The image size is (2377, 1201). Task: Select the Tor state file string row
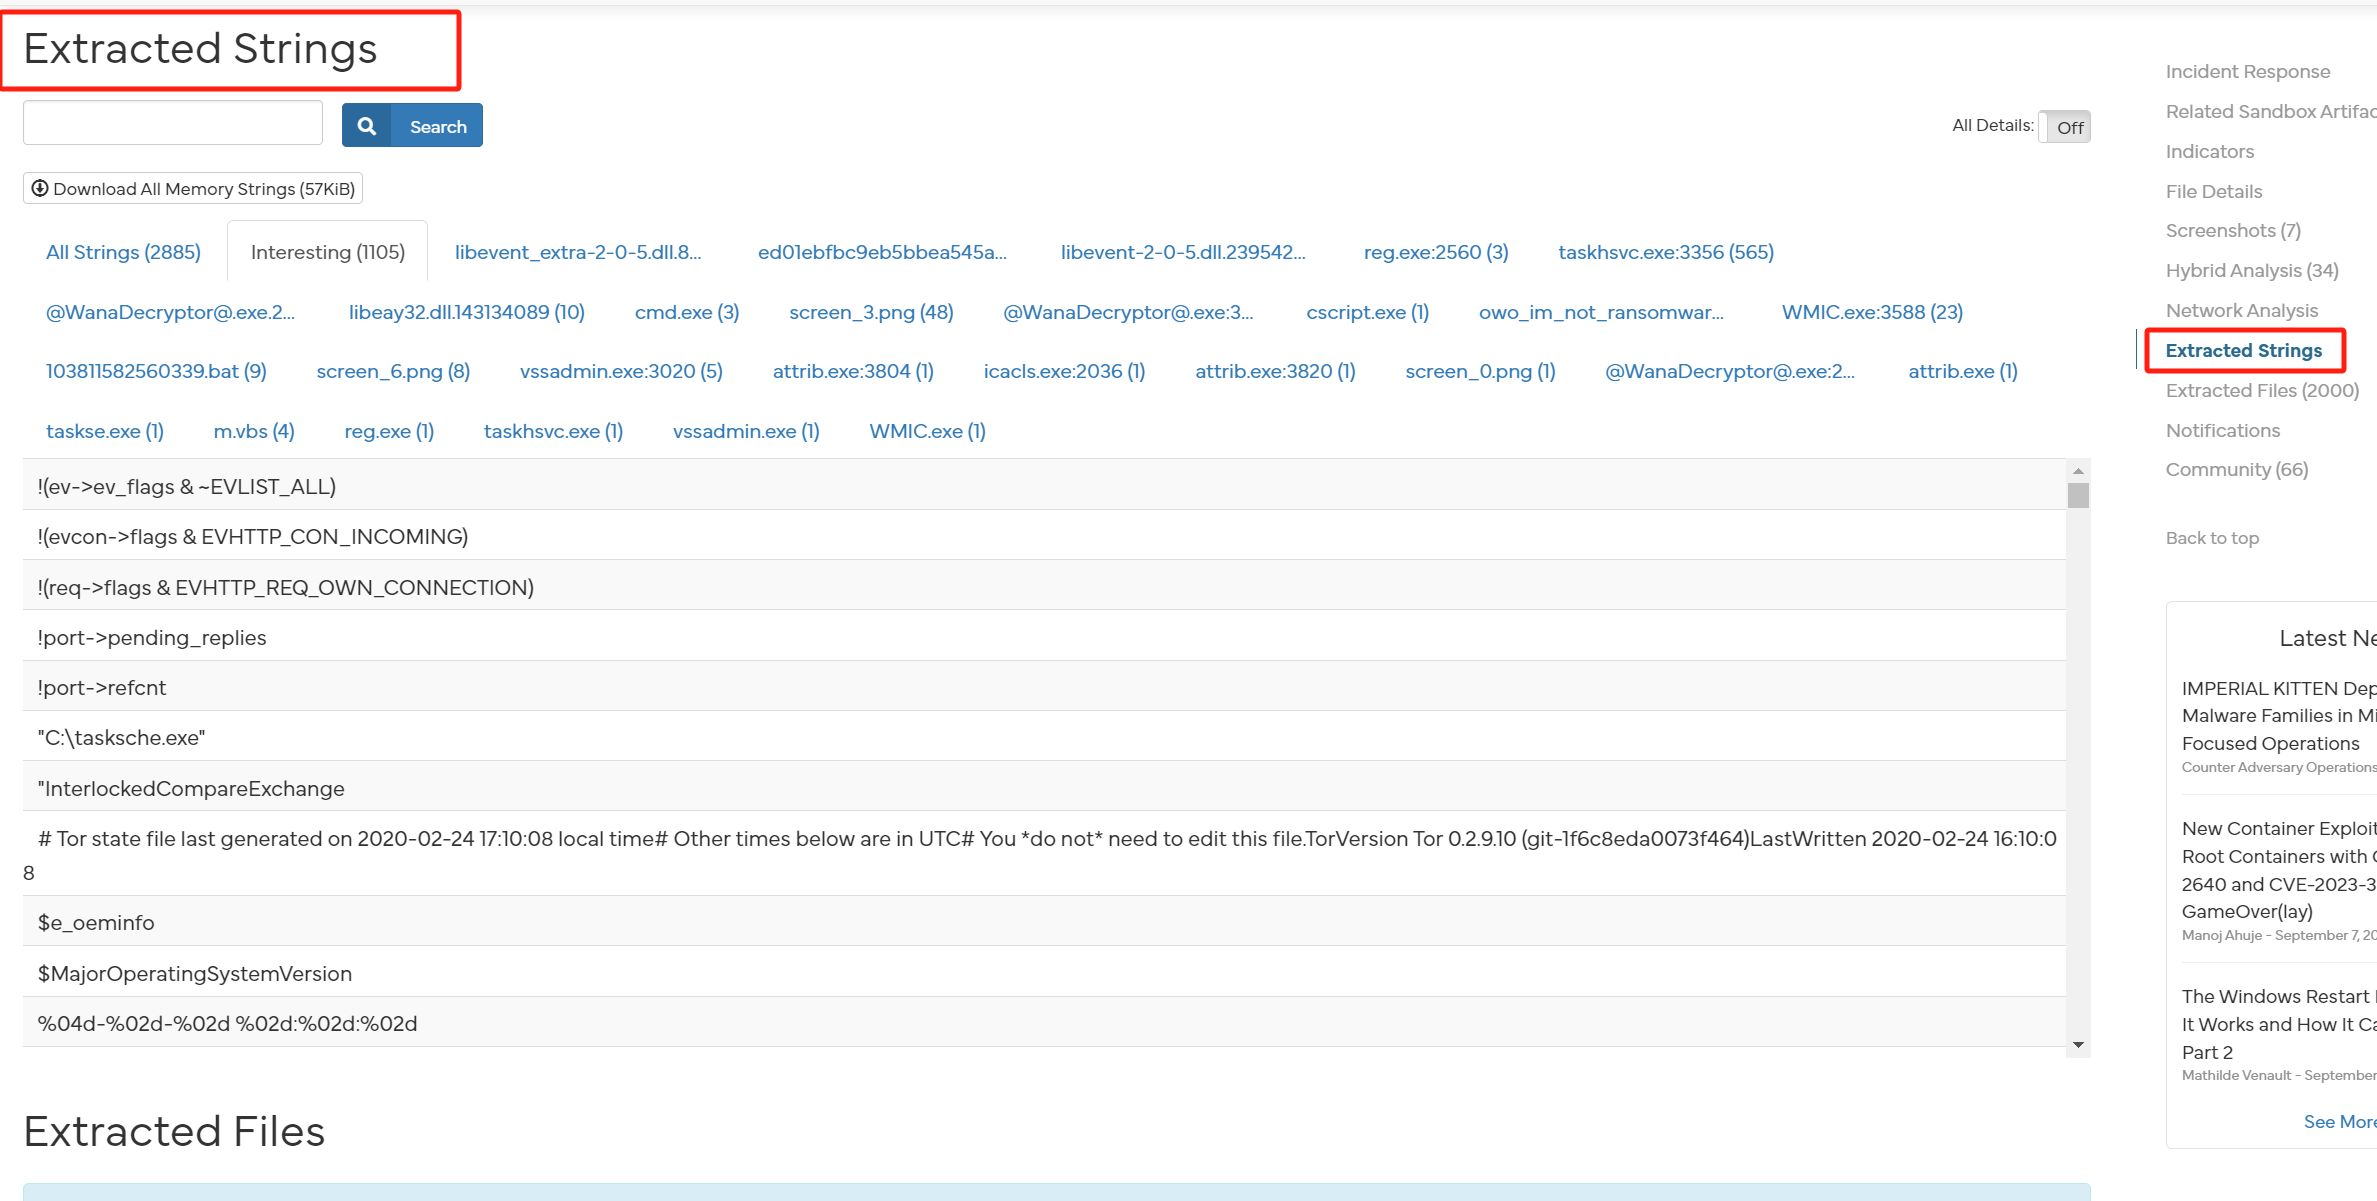[x=1044, y=854]
